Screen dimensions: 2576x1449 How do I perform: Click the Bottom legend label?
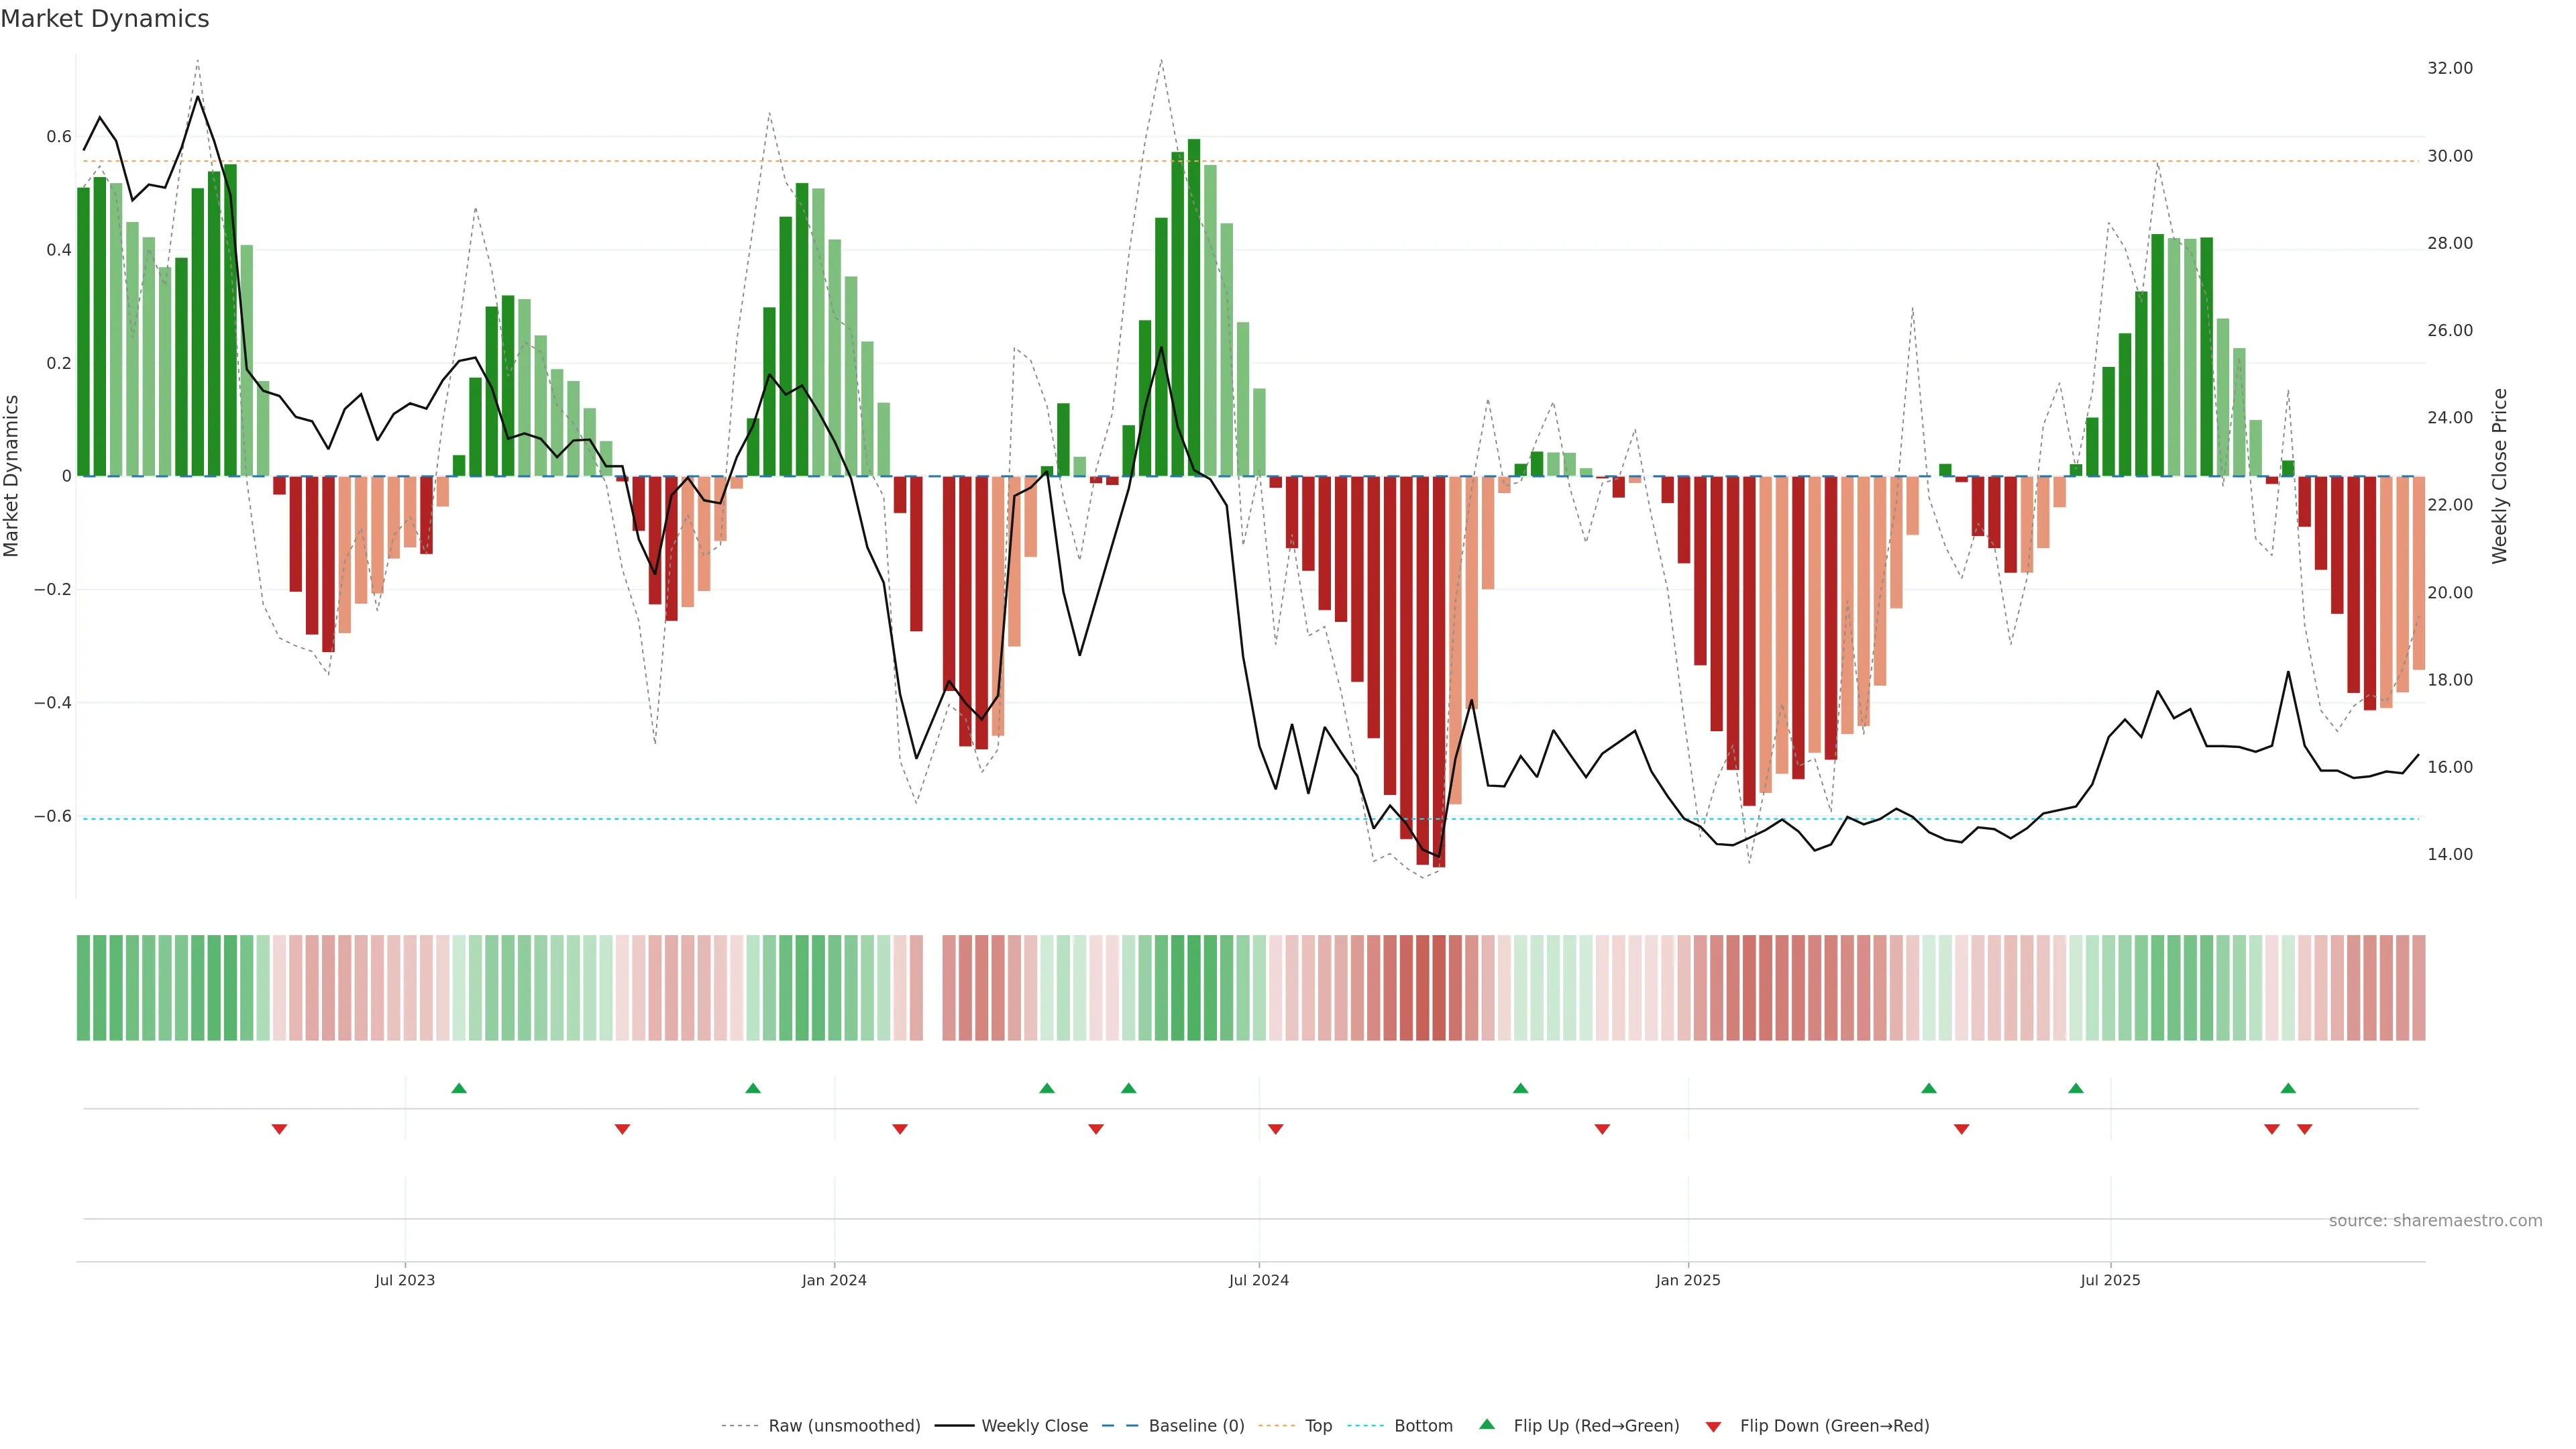1423,1426
